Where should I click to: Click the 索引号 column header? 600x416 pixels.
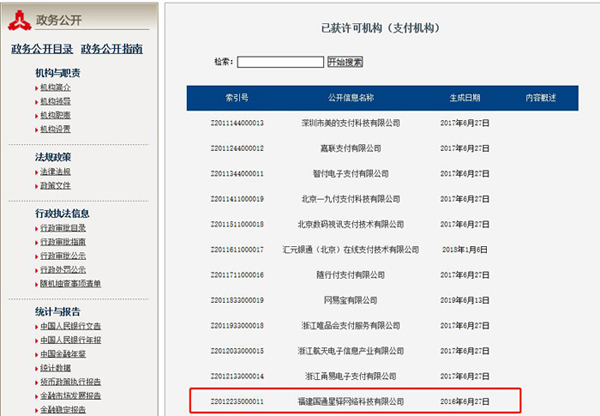(x=237, y=98)
